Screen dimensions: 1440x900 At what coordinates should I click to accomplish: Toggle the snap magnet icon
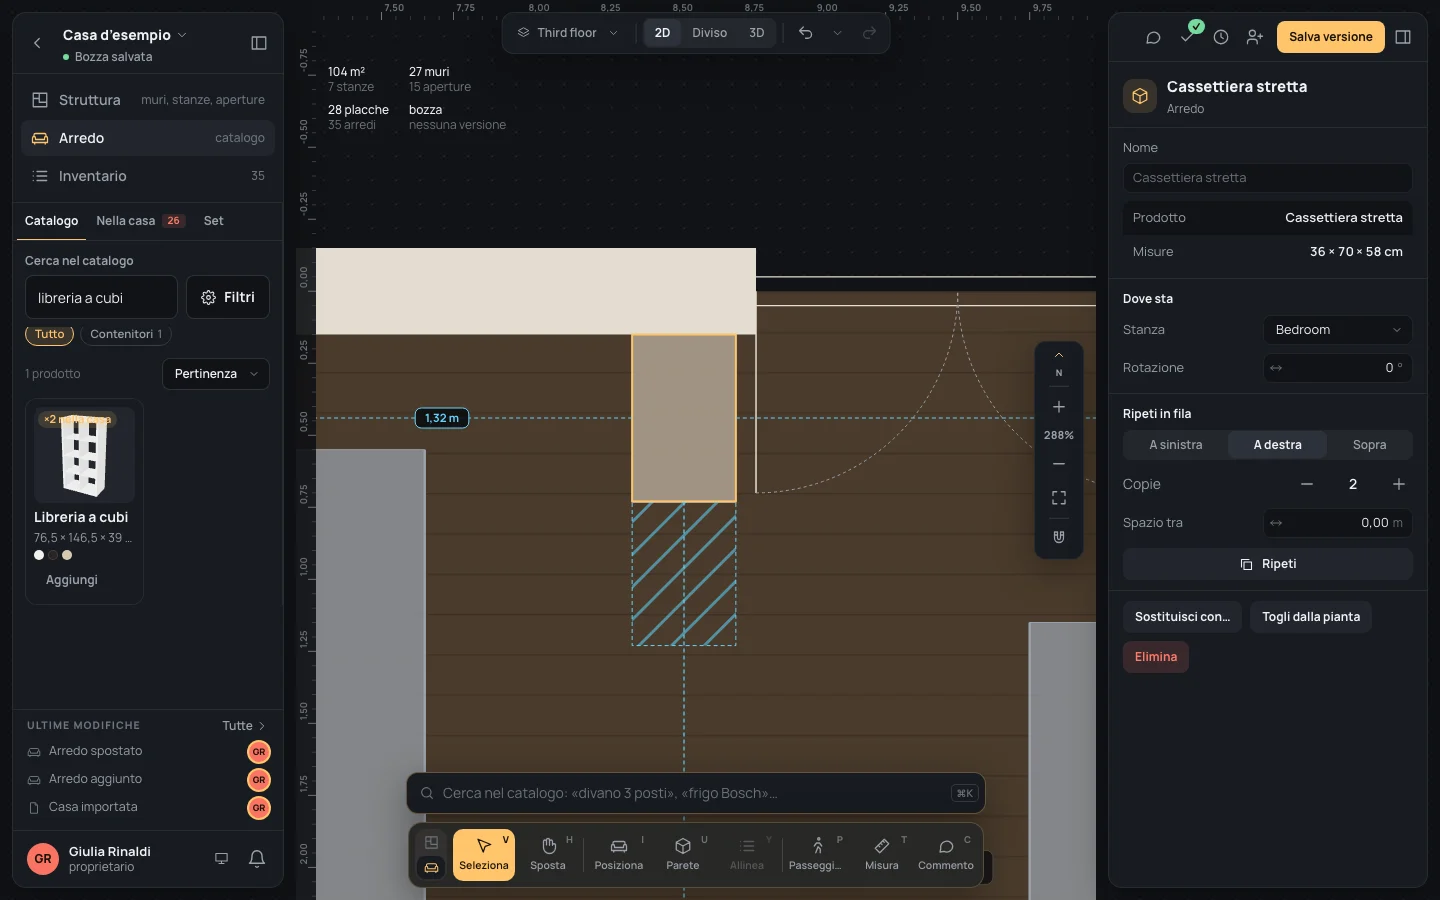click(x=1059, y=537)
